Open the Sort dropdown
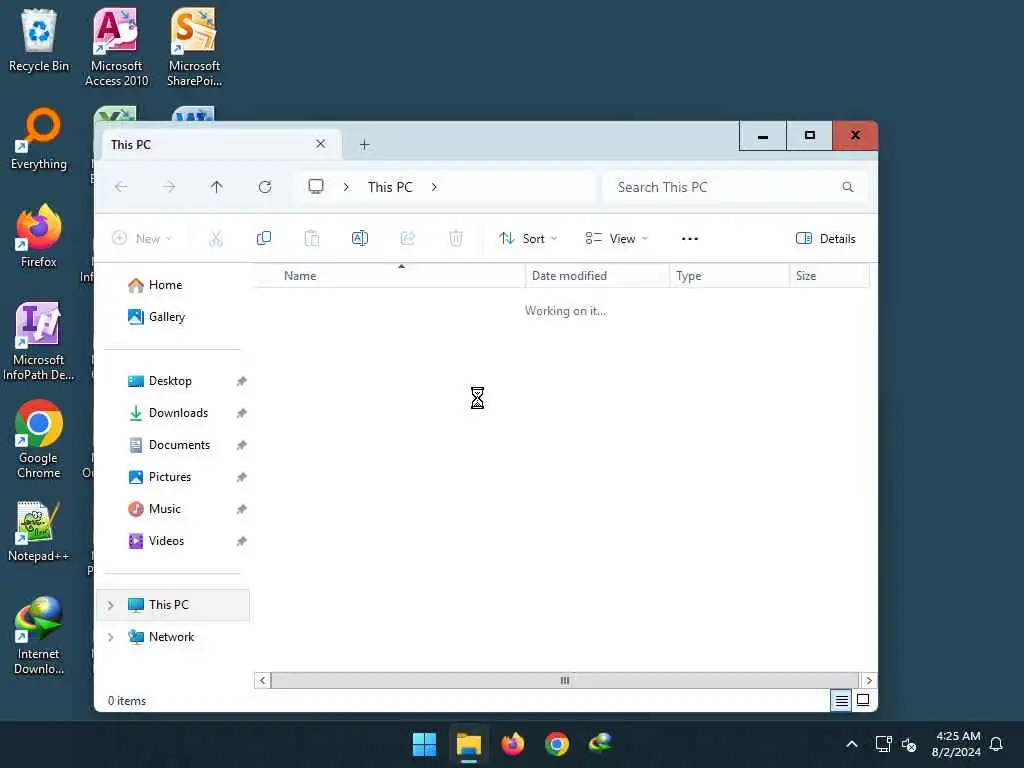 [x=528, y=239]
